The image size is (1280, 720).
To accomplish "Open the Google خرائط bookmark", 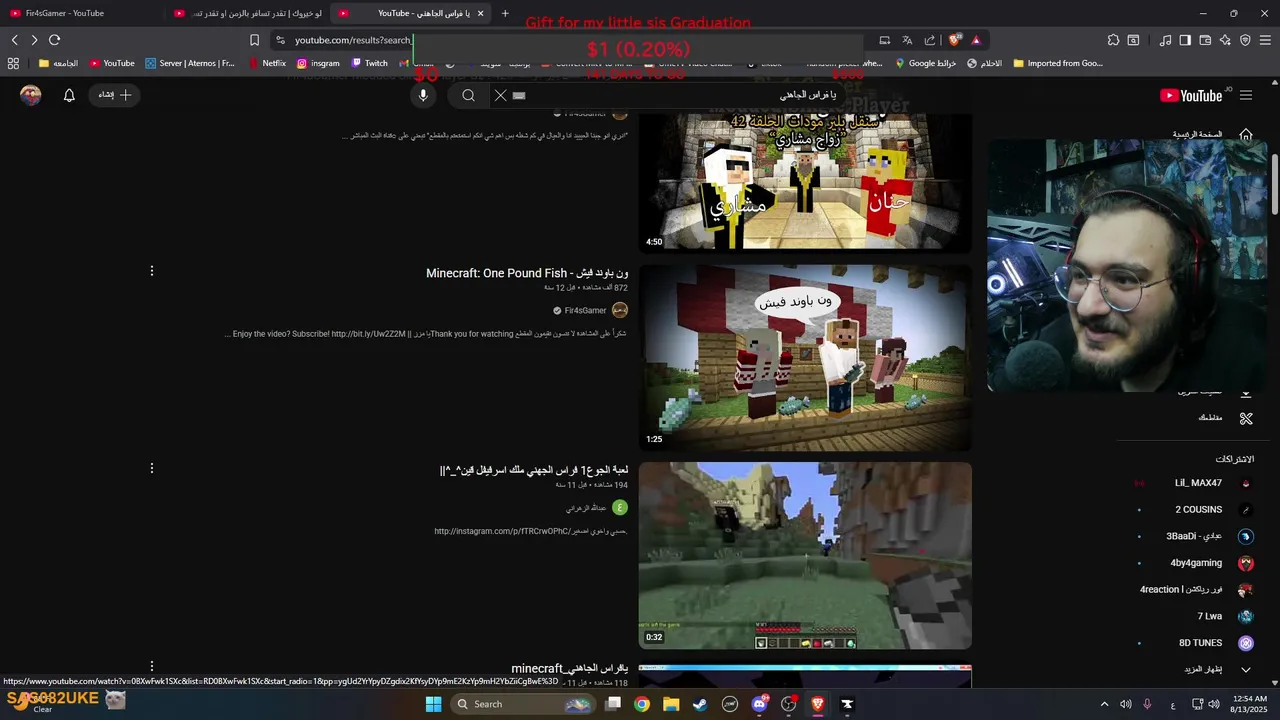I will (x=925, y=63).
